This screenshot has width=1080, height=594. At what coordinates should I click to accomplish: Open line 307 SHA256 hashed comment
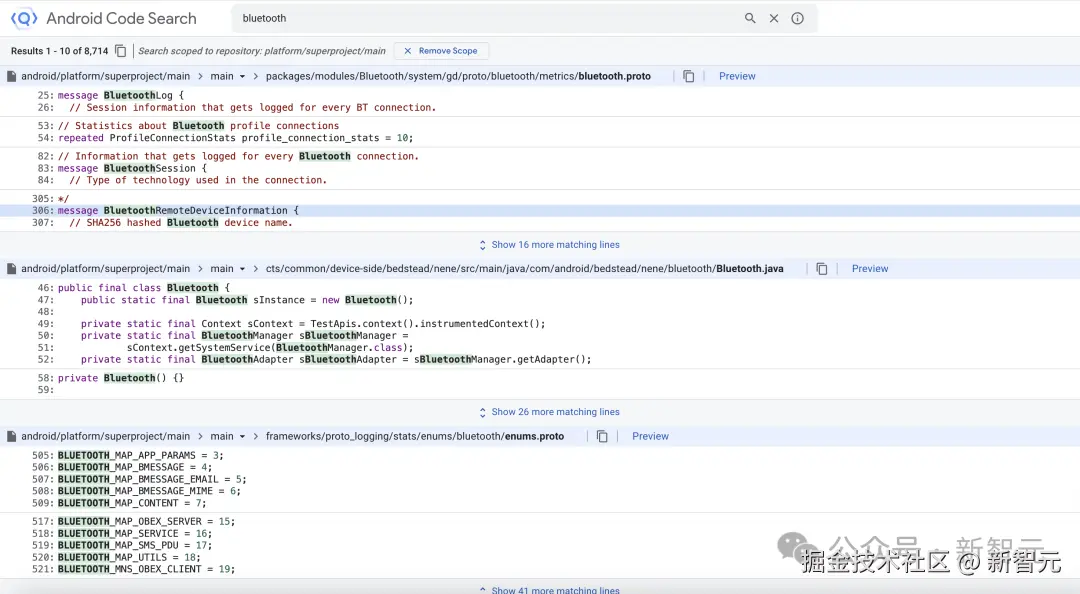(180, 223)
